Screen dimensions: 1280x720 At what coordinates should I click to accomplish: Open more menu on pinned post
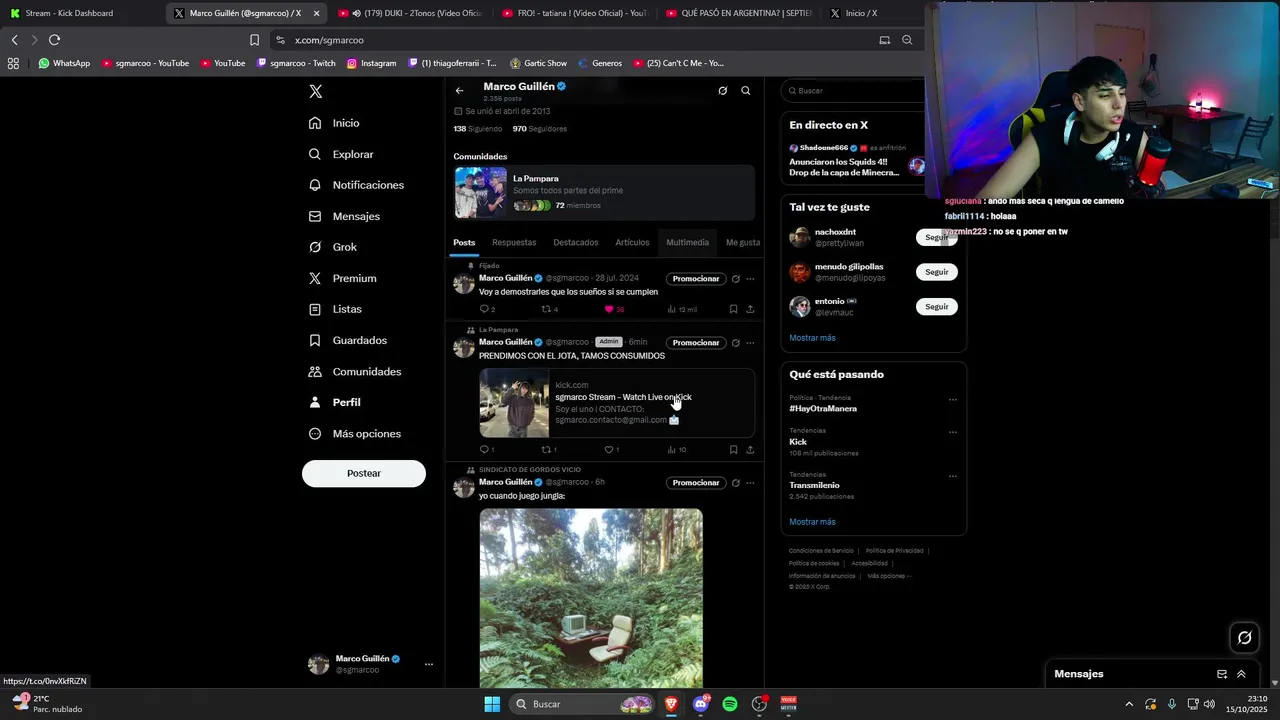pyautogui.click(x=750, y=279)
